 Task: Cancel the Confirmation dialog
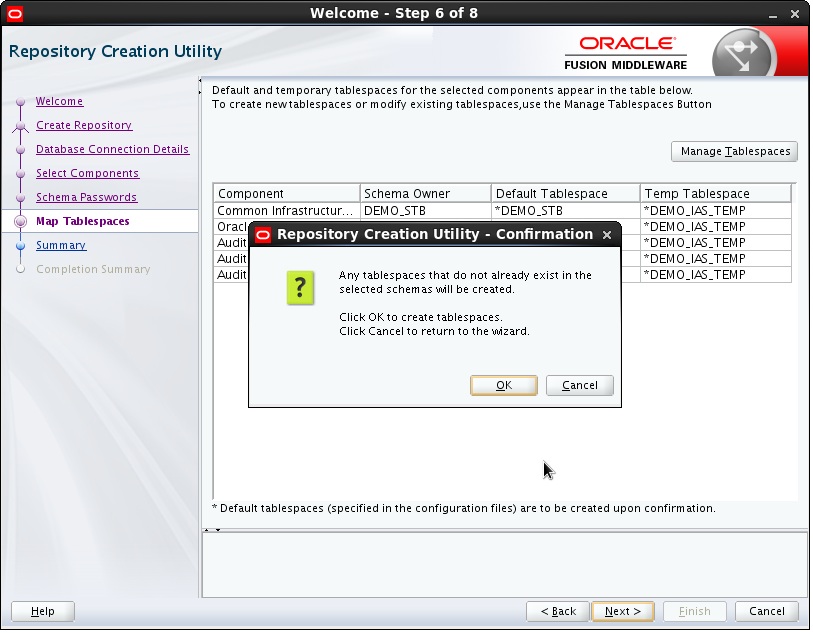[581, 386]
